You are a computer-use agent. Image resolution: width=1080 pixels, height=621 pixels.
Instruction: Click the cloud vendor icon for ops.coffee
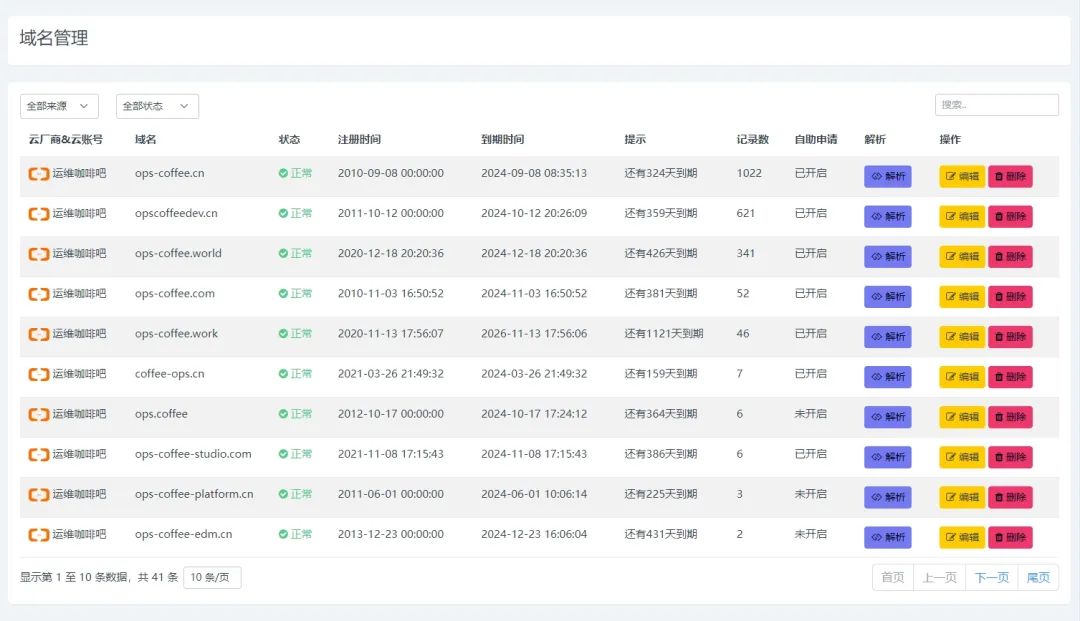point(38,414)
